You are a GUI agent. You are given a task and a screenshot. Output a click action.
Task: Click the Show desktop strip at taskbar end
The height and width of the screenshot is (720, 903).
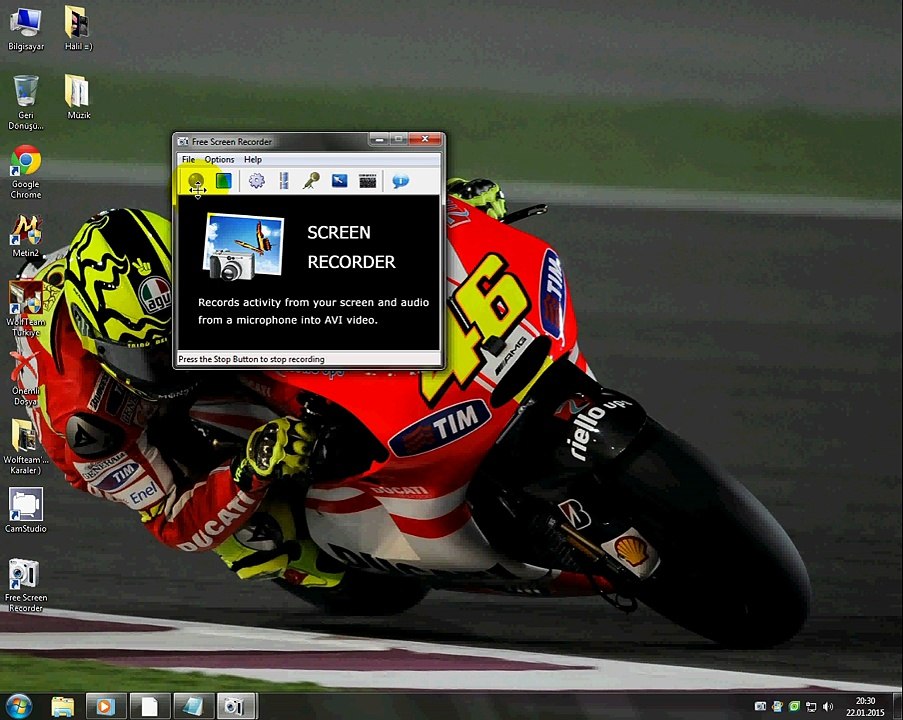[x=898, y=706]
